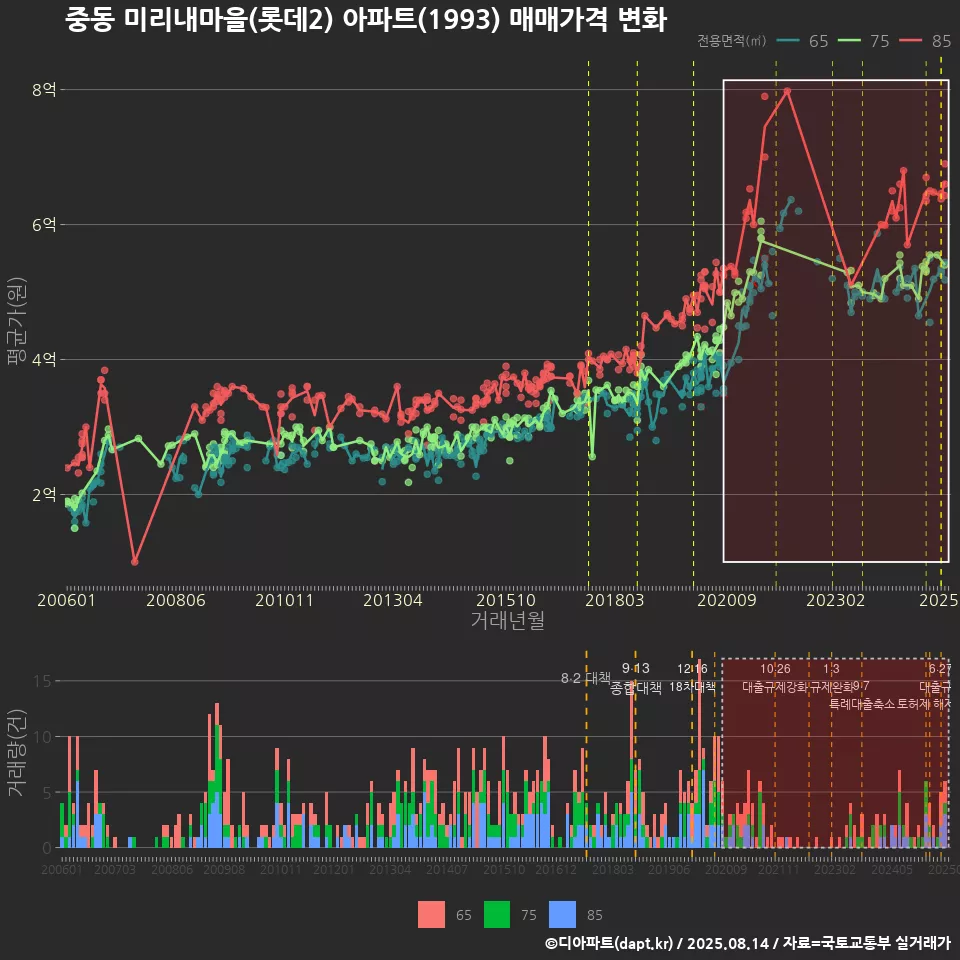Image resolution: width=960 pixels, height=960 pixels.
Task: Click the 10 label on volume axis
Action: click(42, 737)
